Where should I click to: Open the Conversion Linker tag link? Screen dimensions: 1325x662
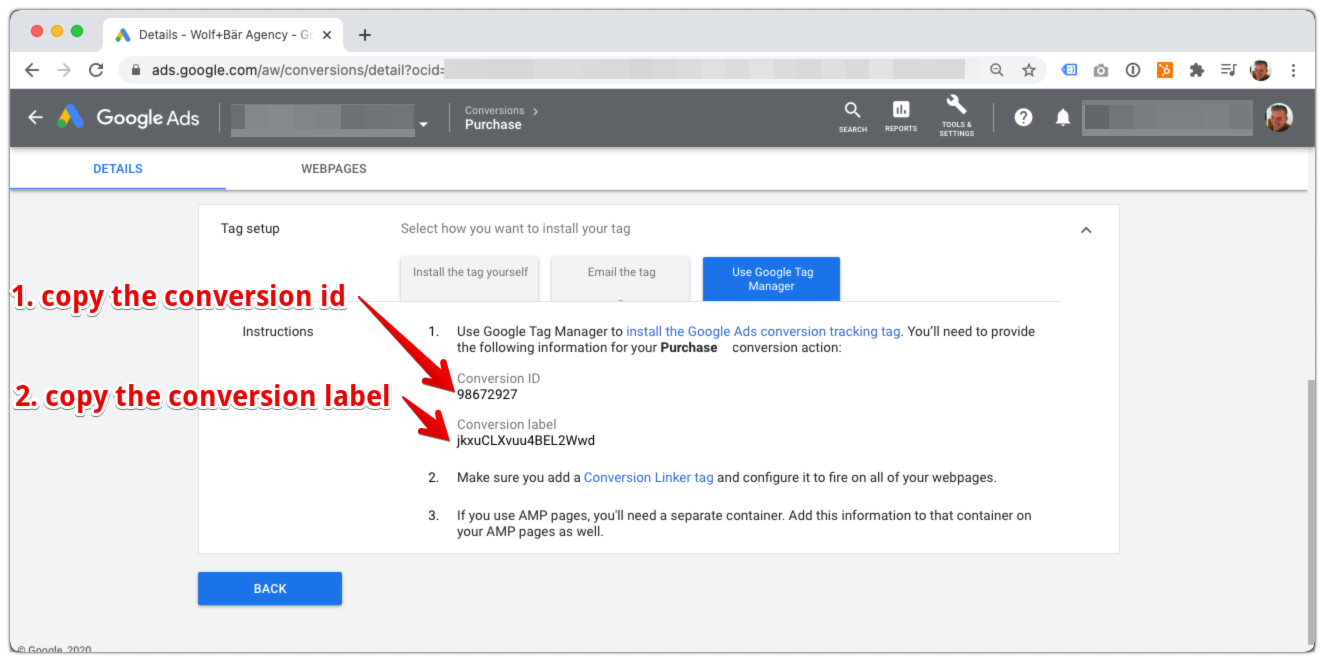[648, 477]
